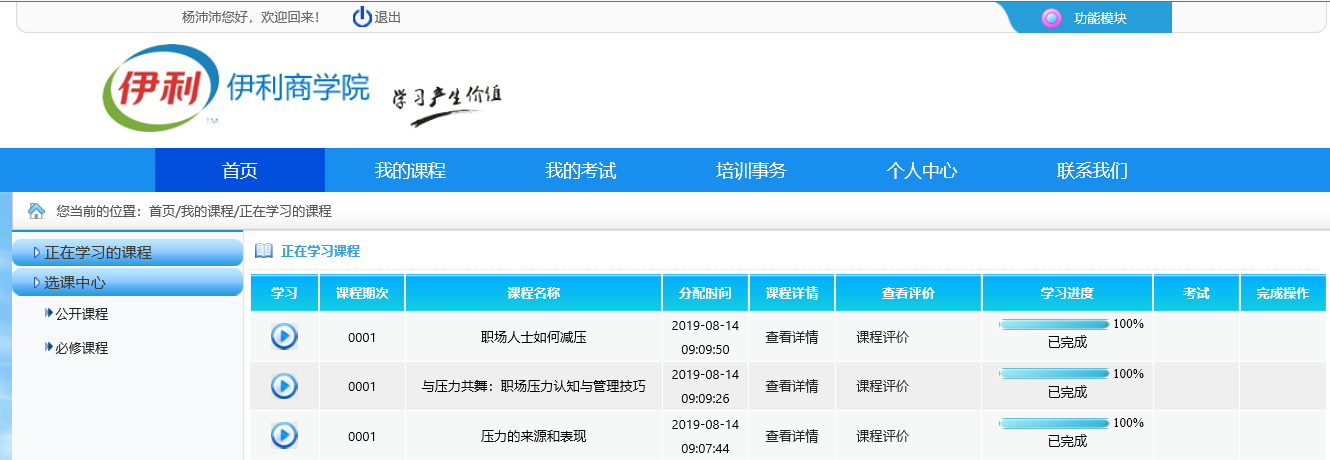The width and height of the screenshot is (1330, 460).
Task: Expand 正在学习的课程 sidebar section
Action: [98, 253]
